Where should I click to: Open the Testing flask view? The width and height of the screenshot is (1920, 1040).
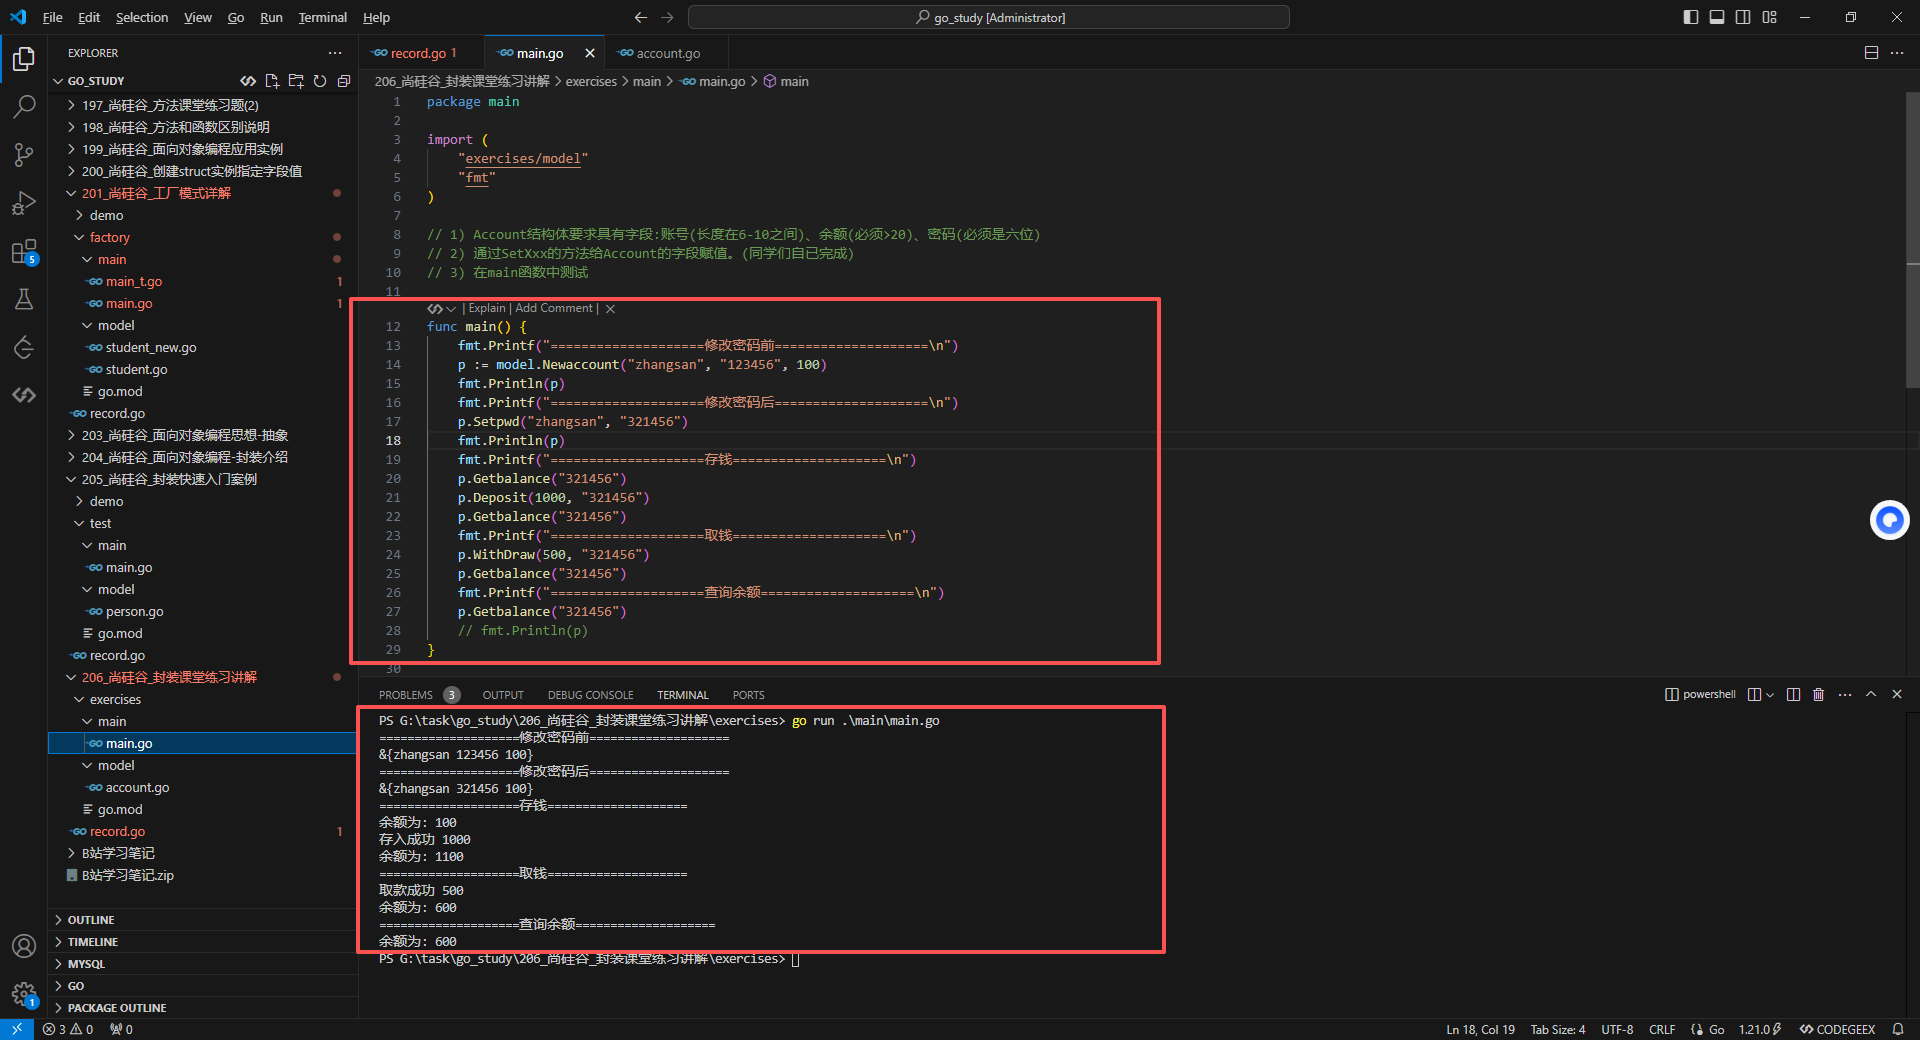coord(24,299)
